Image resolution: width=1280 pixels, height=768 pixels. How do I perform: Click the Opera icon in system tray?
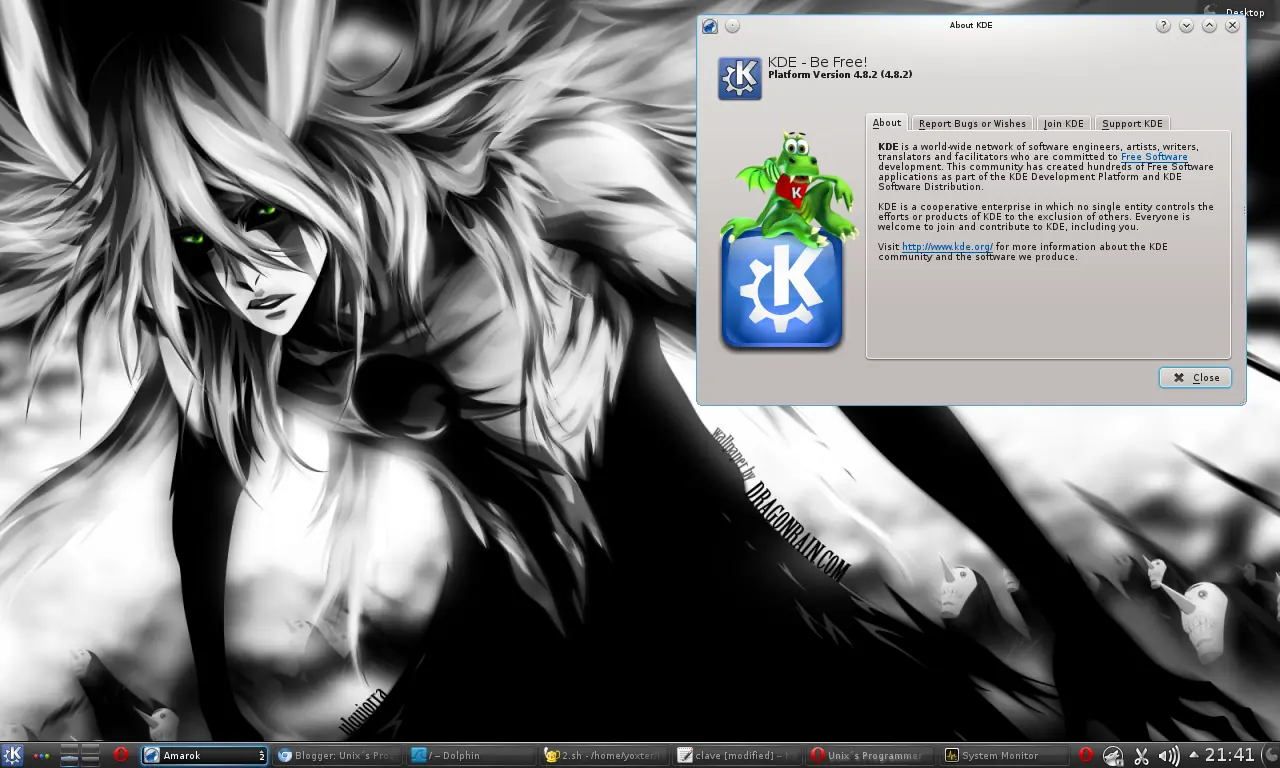1085,755
